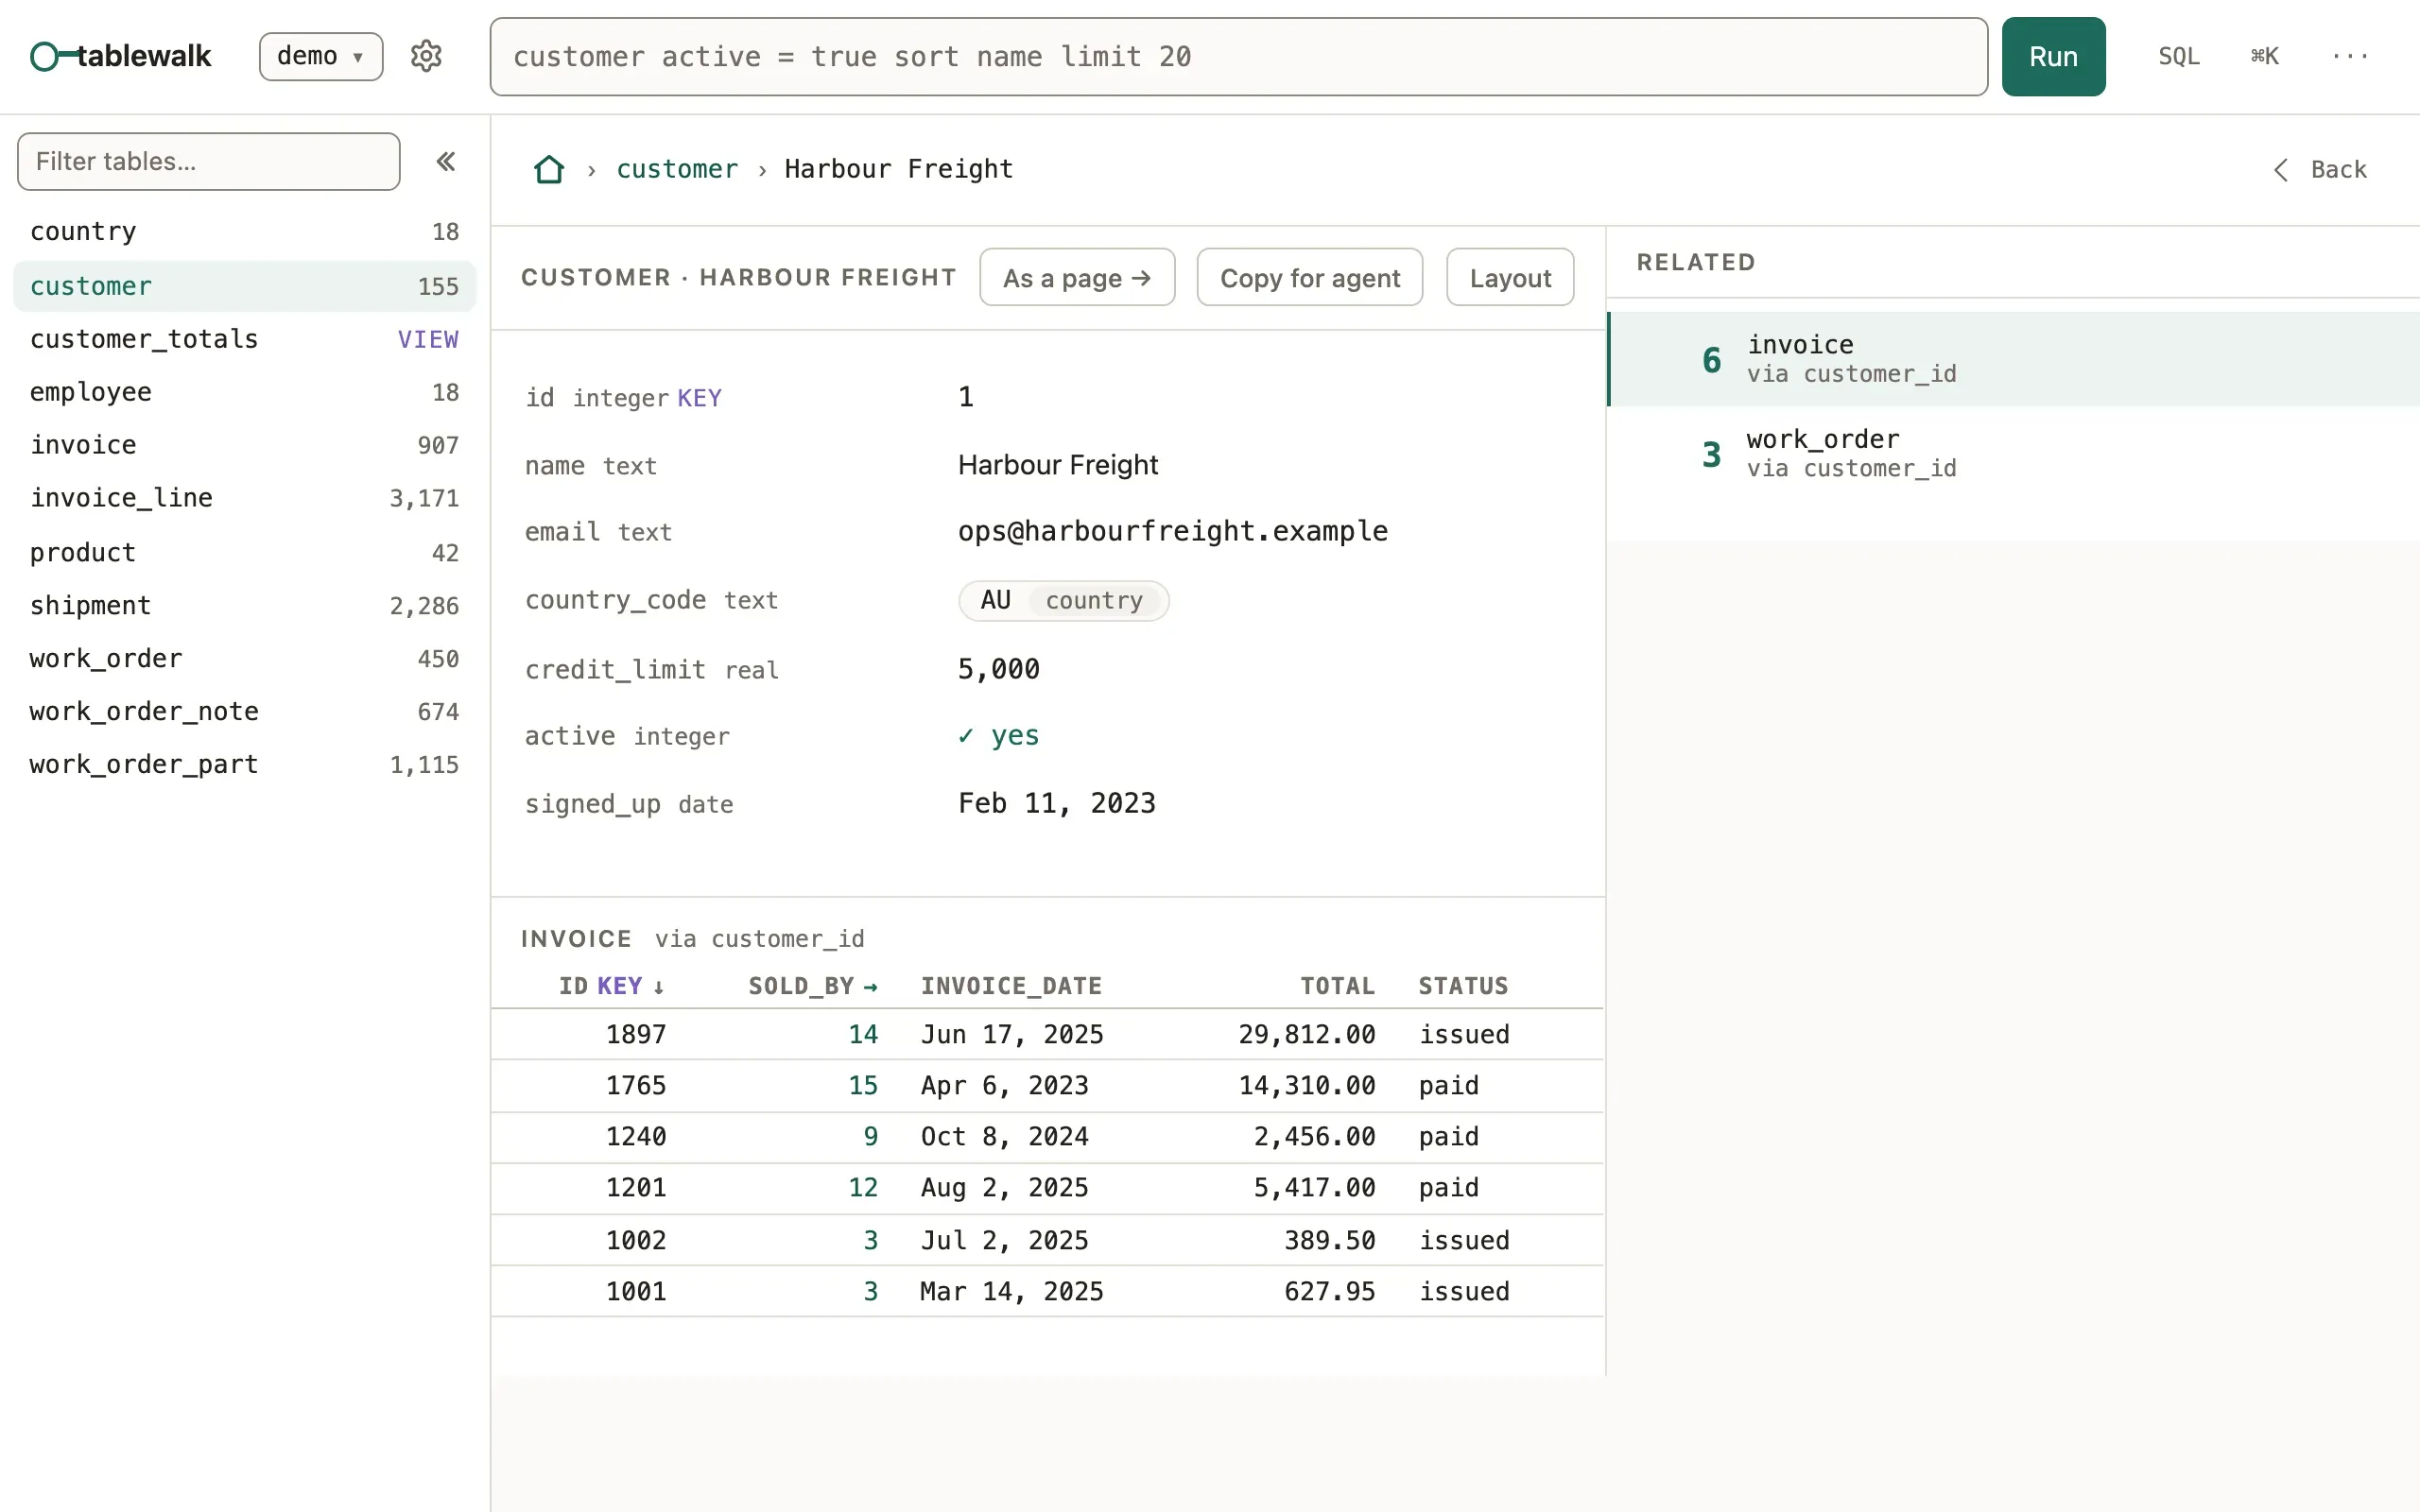
Task: Open invoice row 1897
Action: [x=1047, y=1035]
